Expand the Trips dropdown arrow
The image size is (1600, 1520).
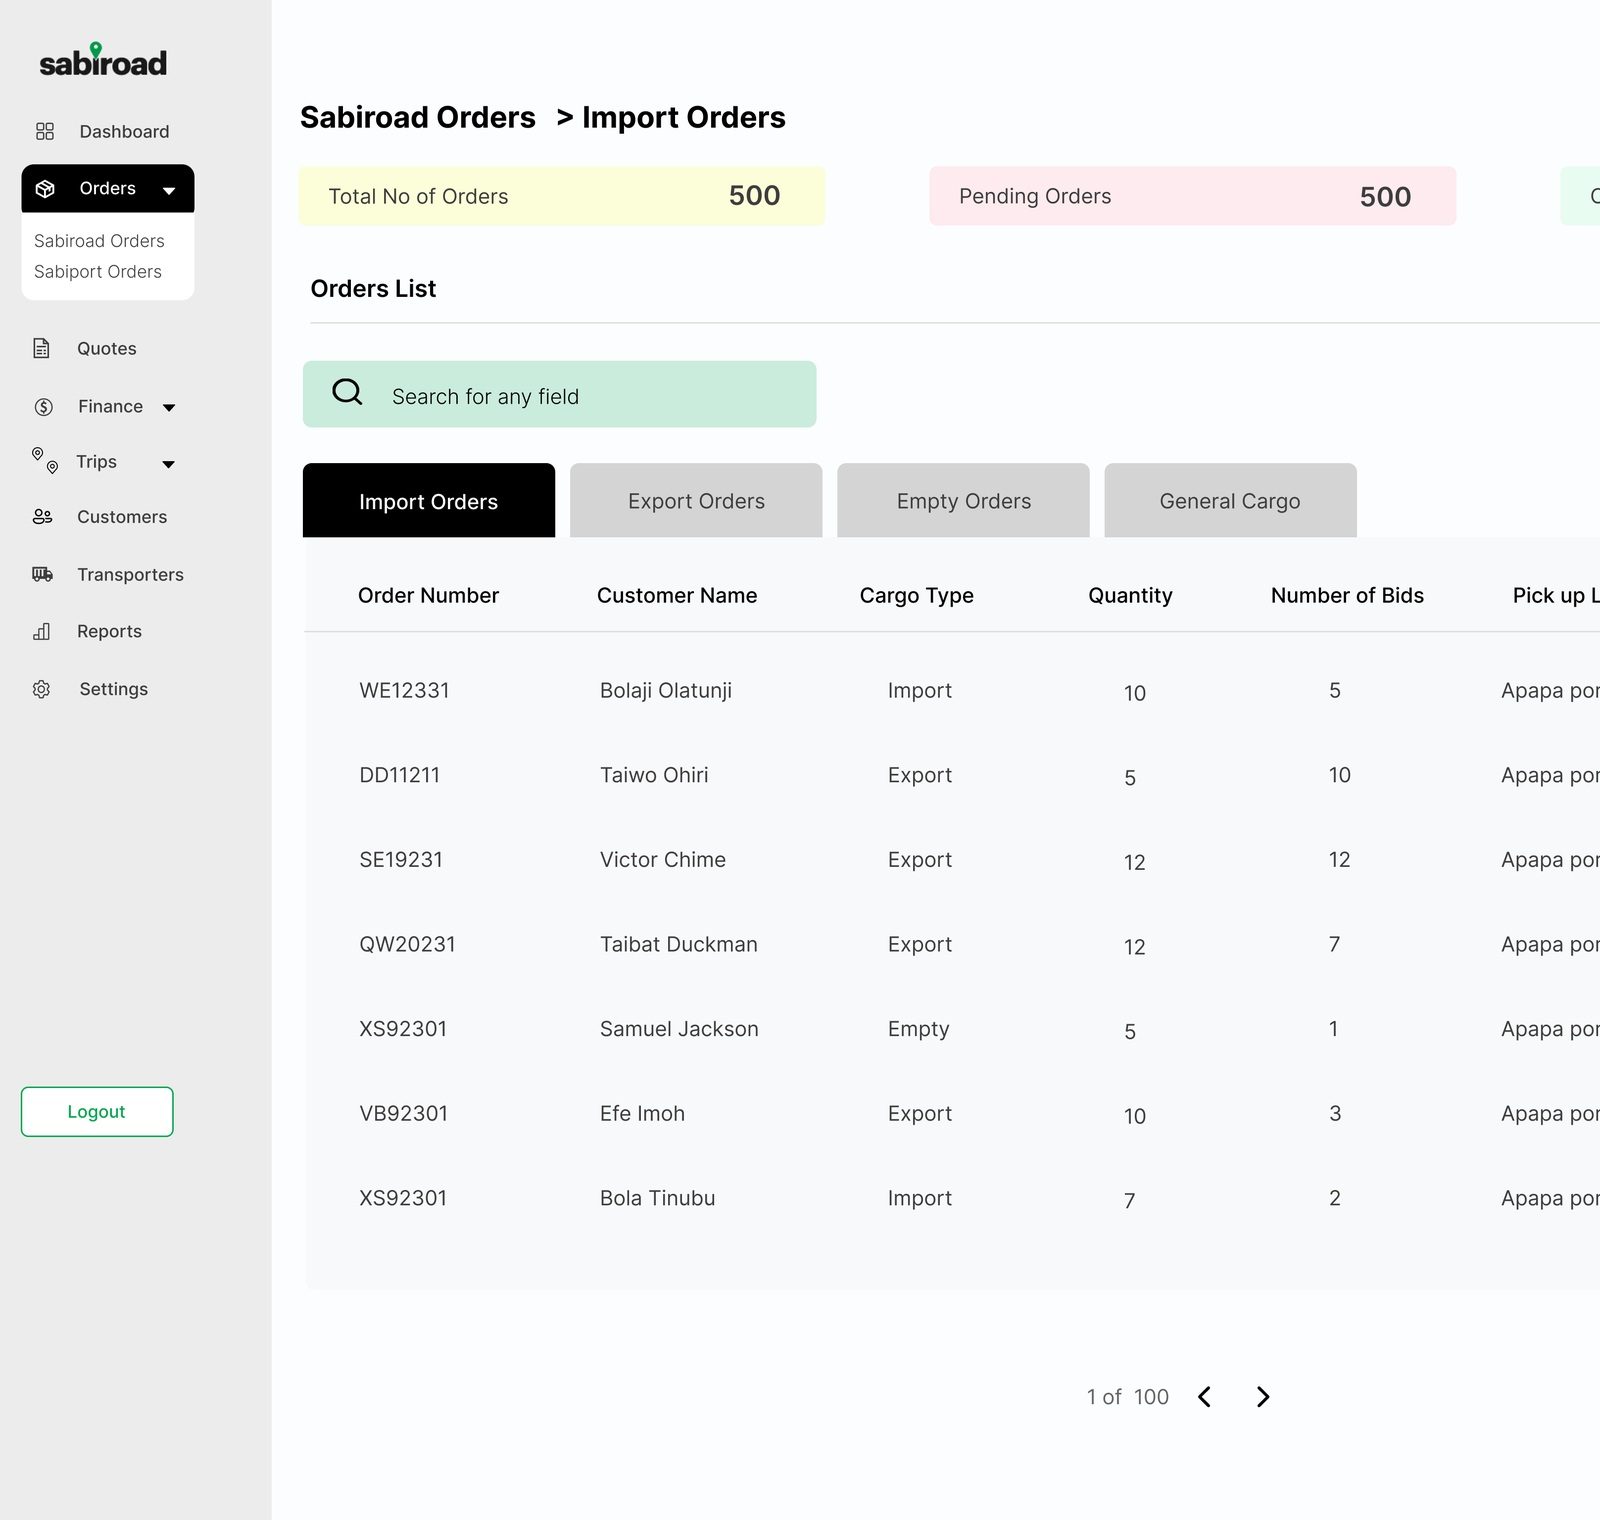(x=169, y=464)
